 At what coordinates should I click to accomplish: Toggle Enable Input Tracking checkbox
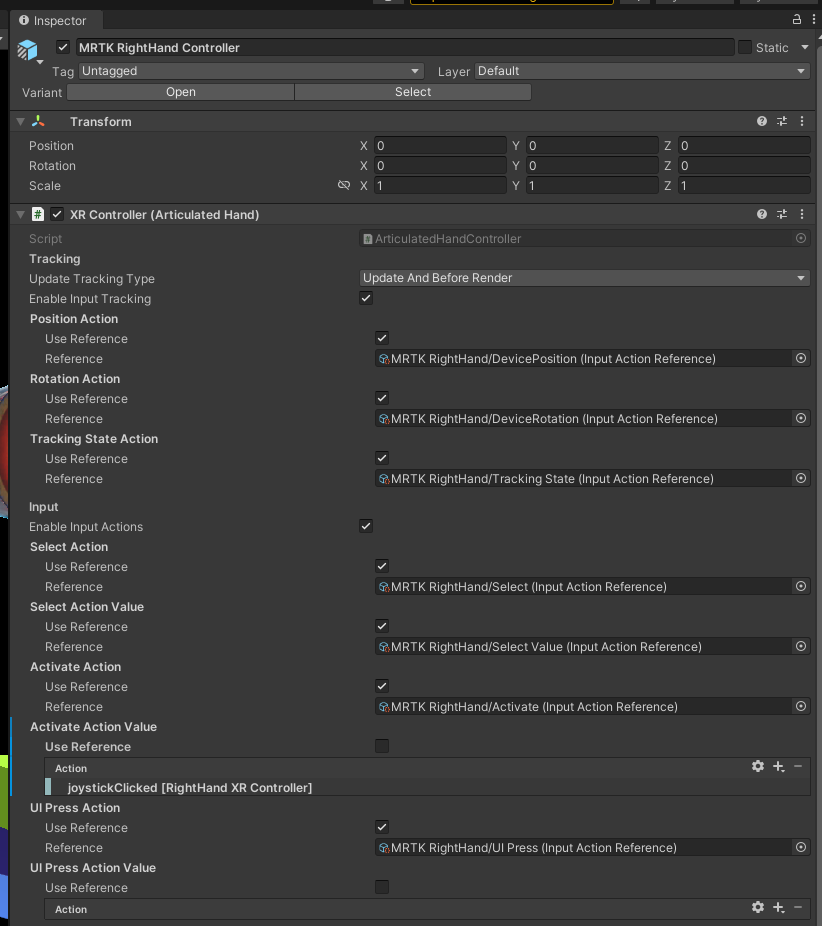pyautogui.click(x=366, y=298)
